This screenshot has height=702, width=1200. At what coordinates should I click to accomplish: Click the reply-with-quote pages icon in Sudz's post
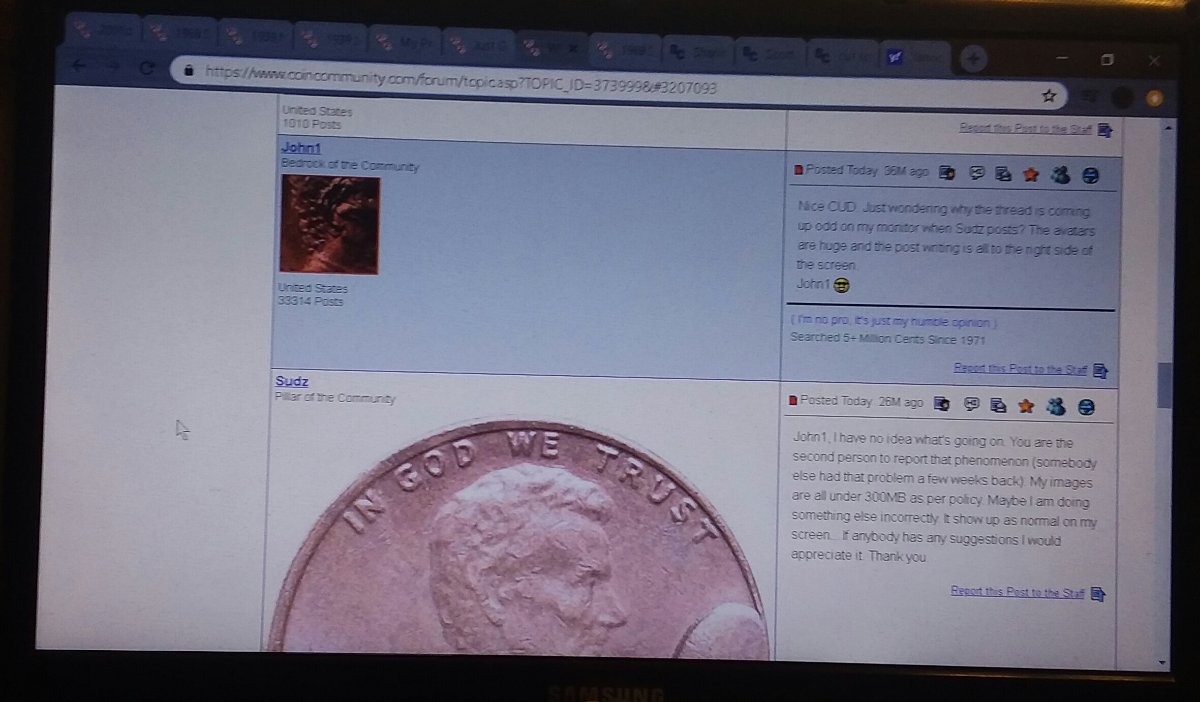click(997, 405)
